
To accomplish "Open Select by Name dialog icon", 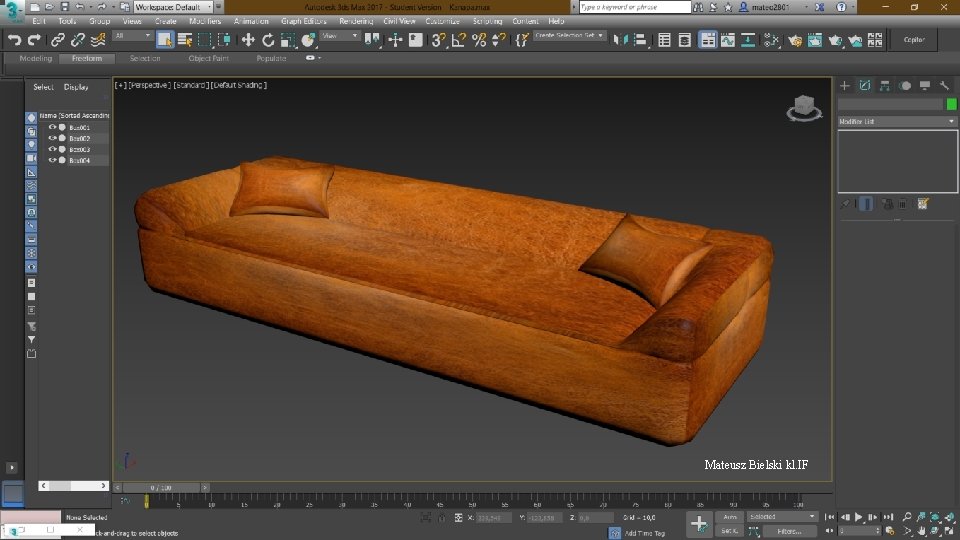I will click(x=185, y=40).
